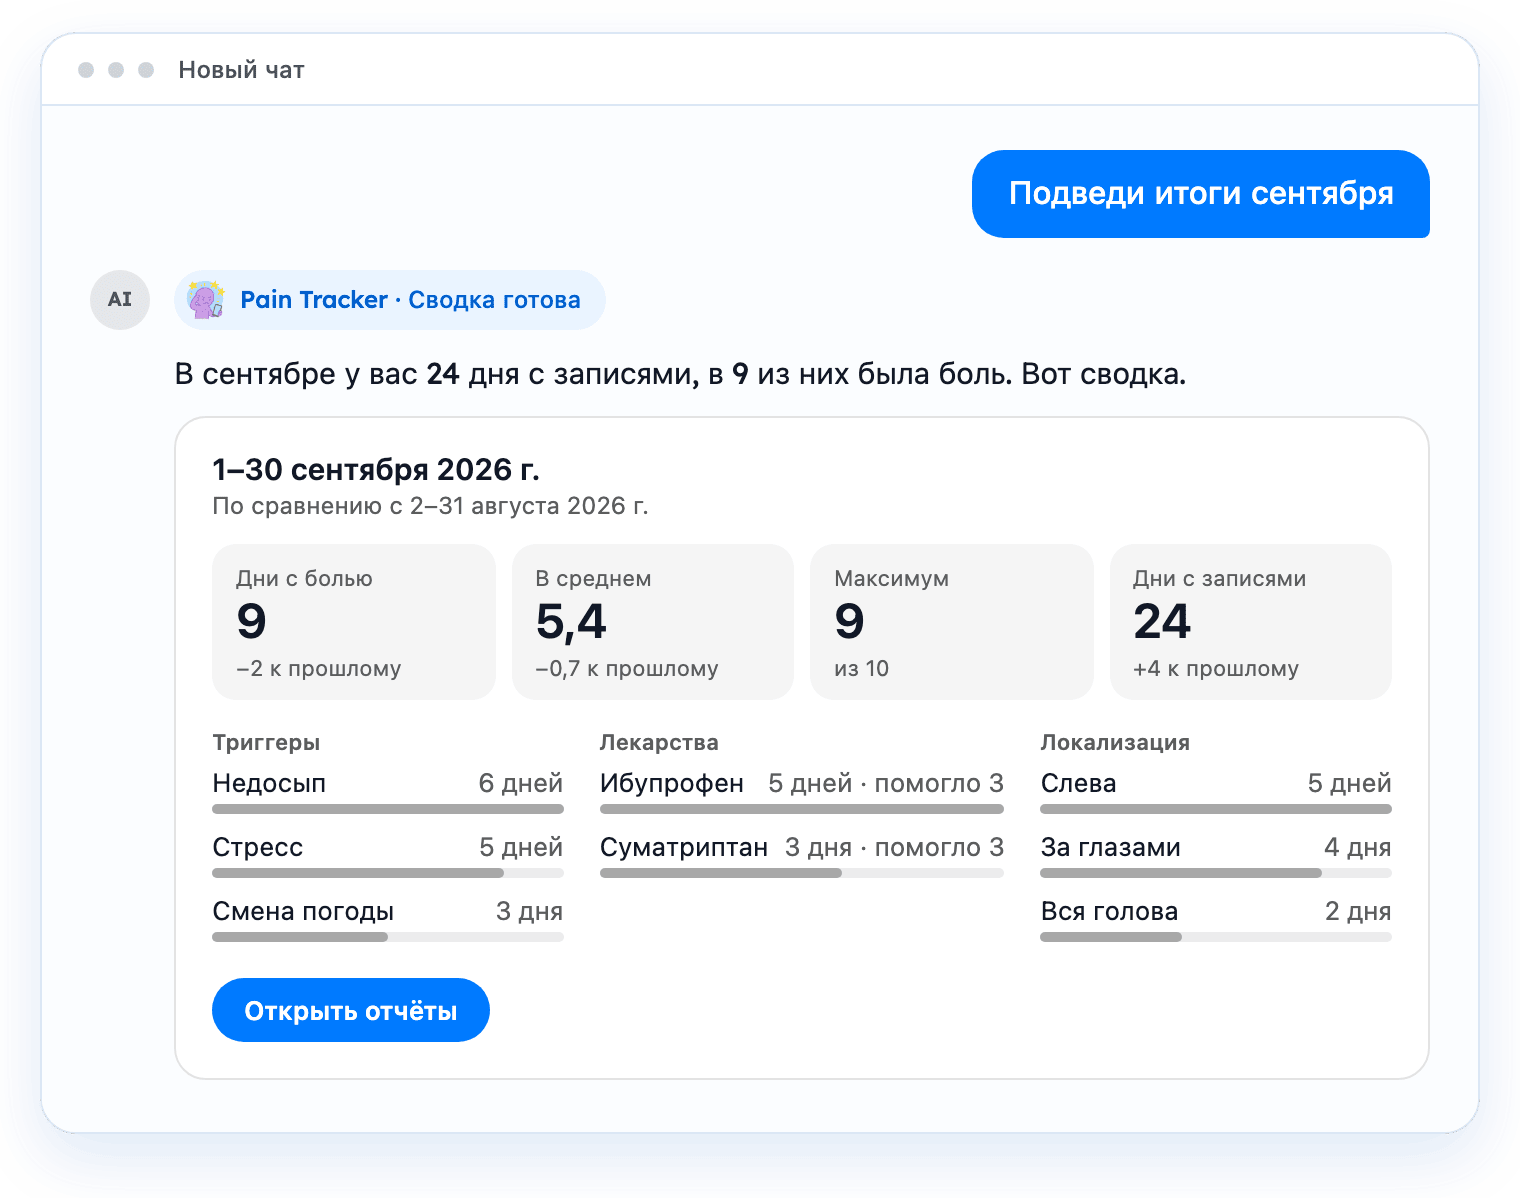
Task: Click '5 дней · помогло 3' value
Action: pos(886,783)
